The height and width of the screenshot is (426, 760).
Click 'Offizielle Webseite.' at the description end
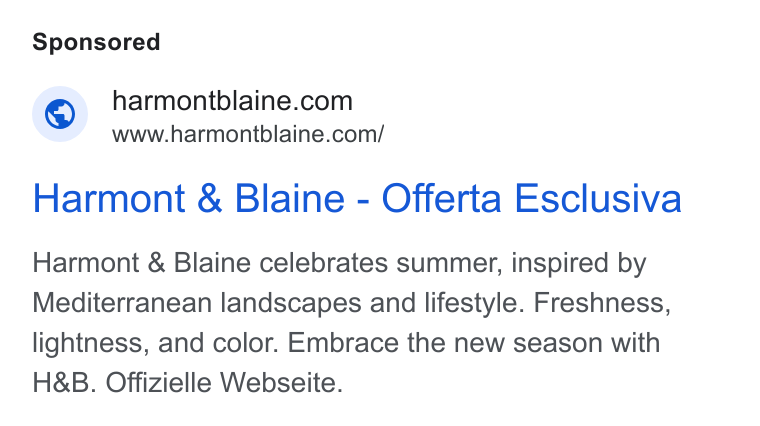click(224, 382)
